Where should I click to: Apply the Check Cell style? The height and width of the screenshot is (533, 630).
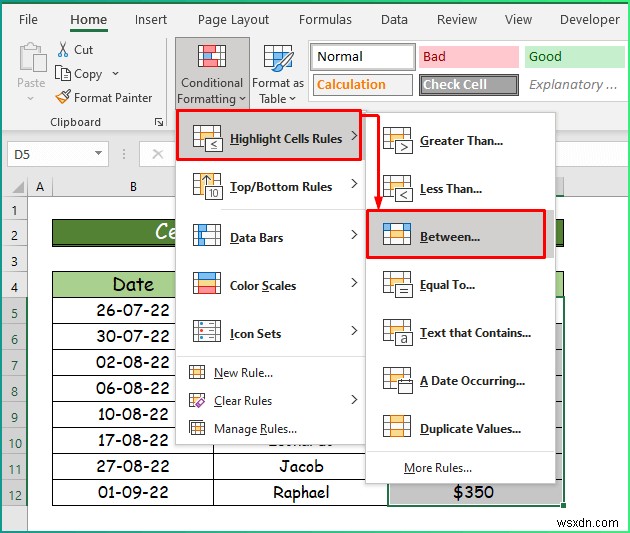point(469,85)
